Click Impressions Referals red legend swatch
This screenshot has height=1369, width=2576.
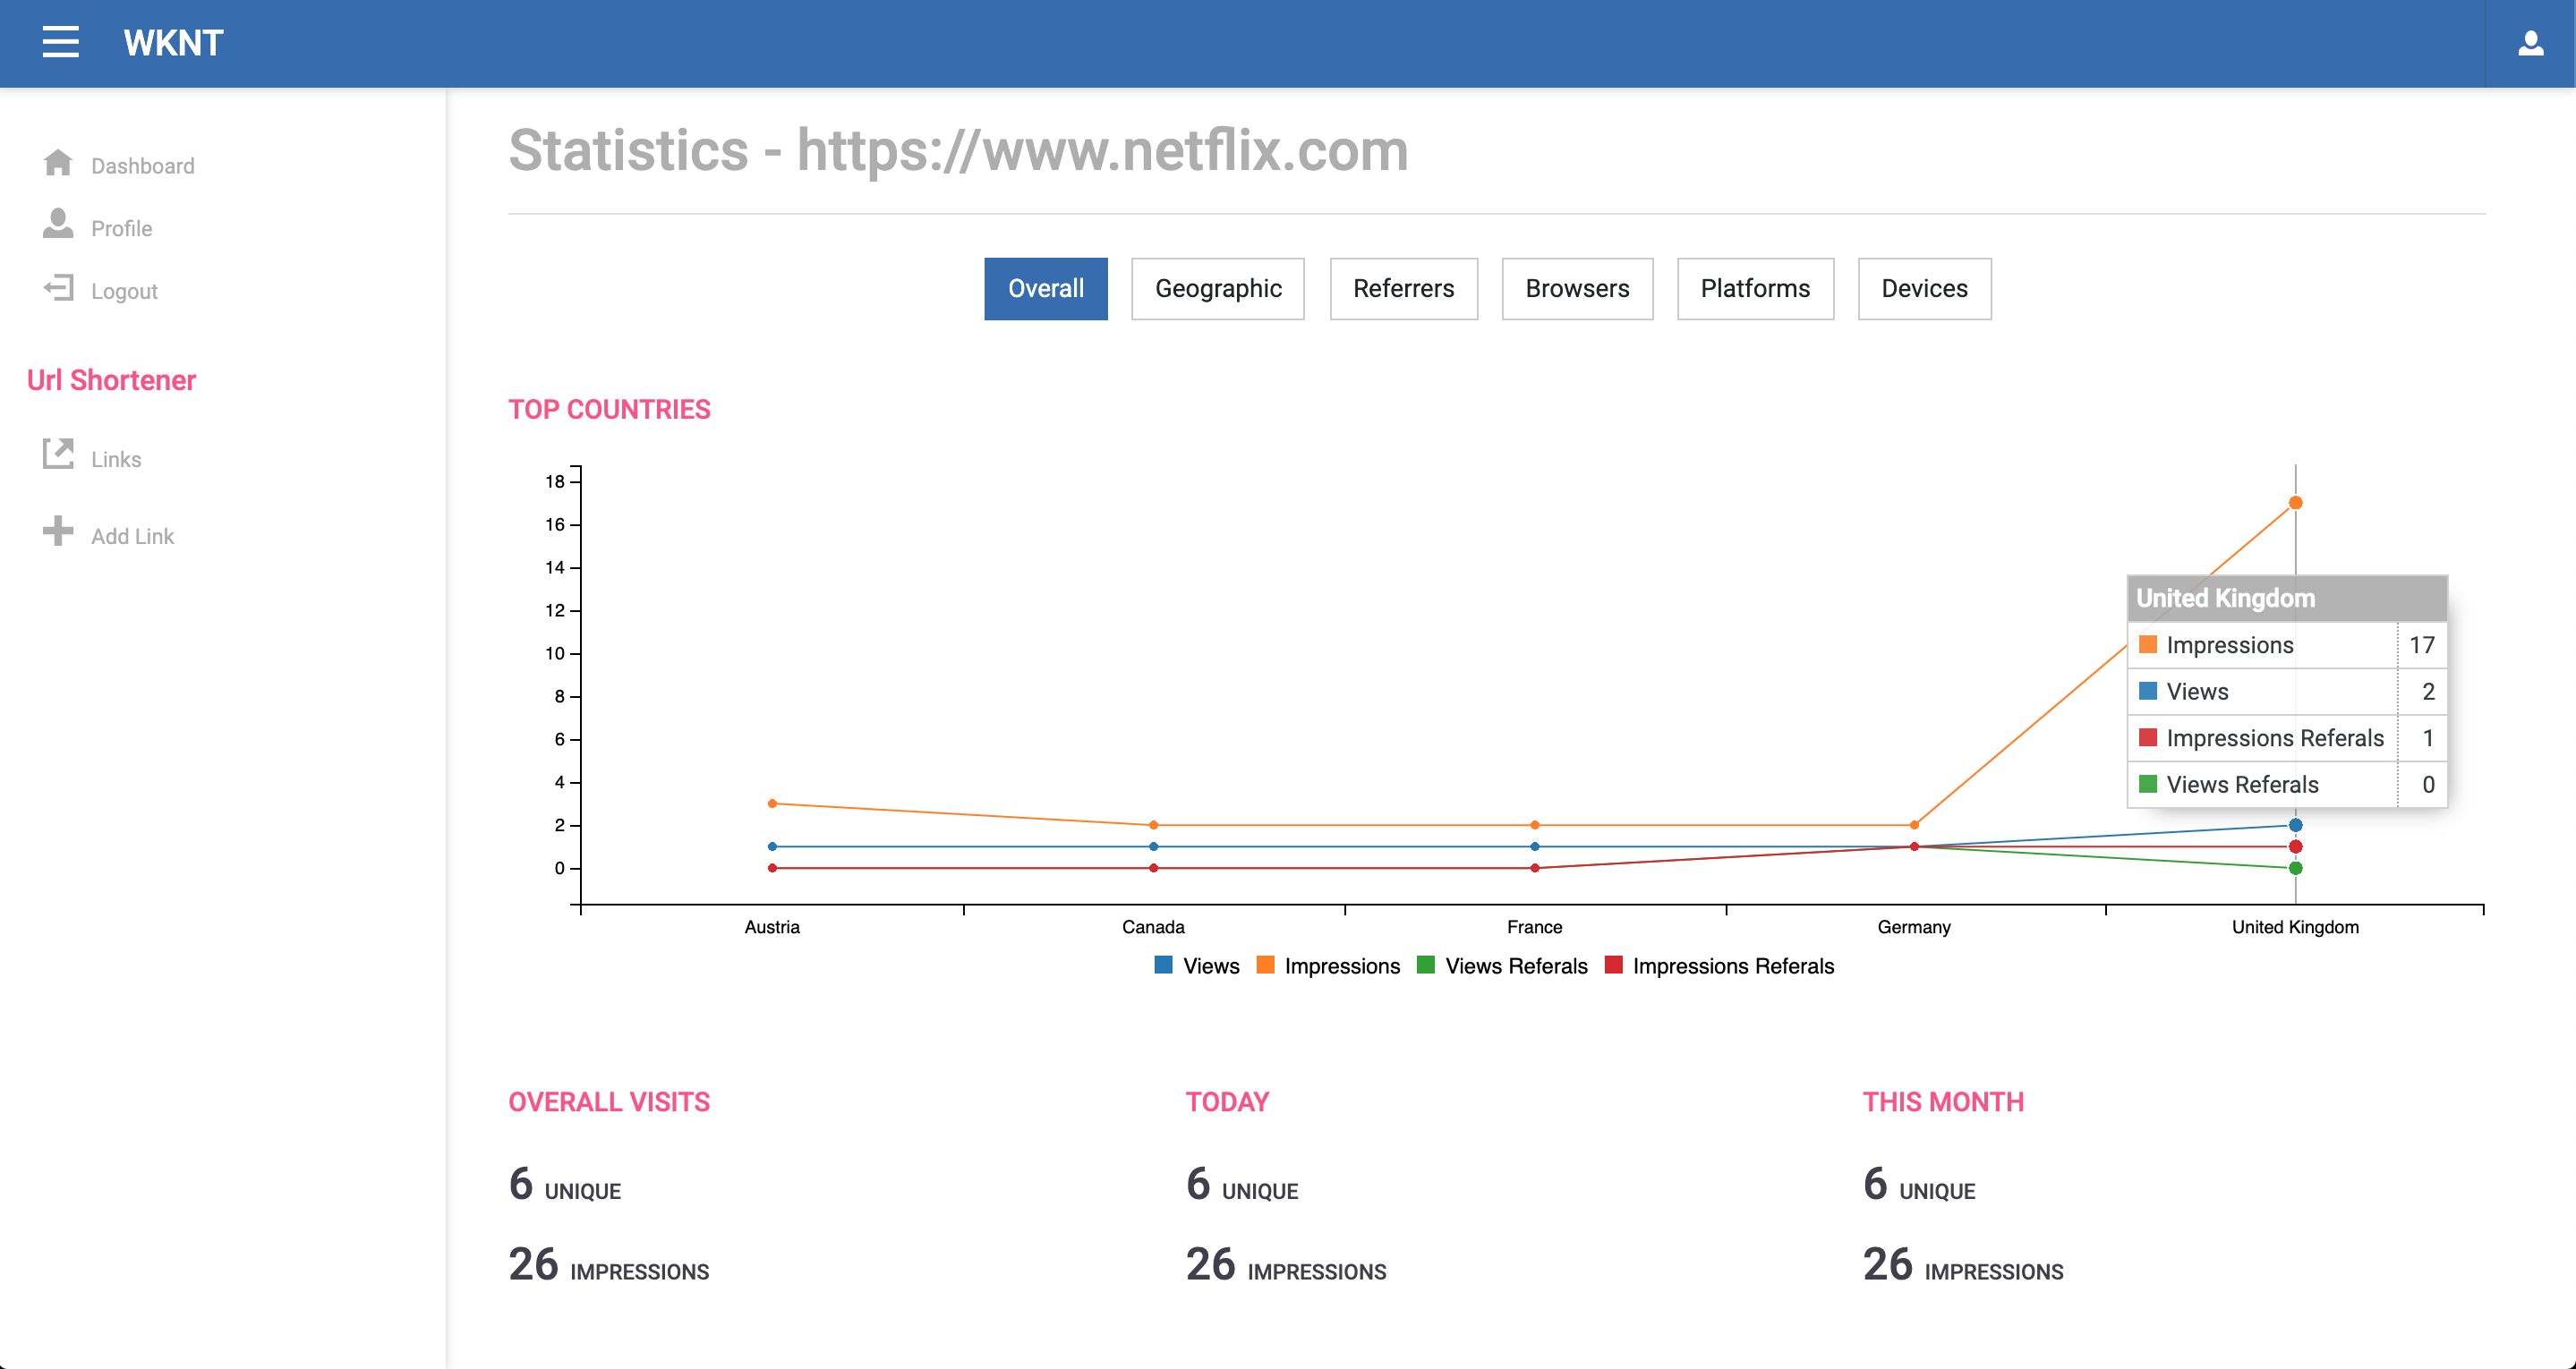coord(1613,965)
